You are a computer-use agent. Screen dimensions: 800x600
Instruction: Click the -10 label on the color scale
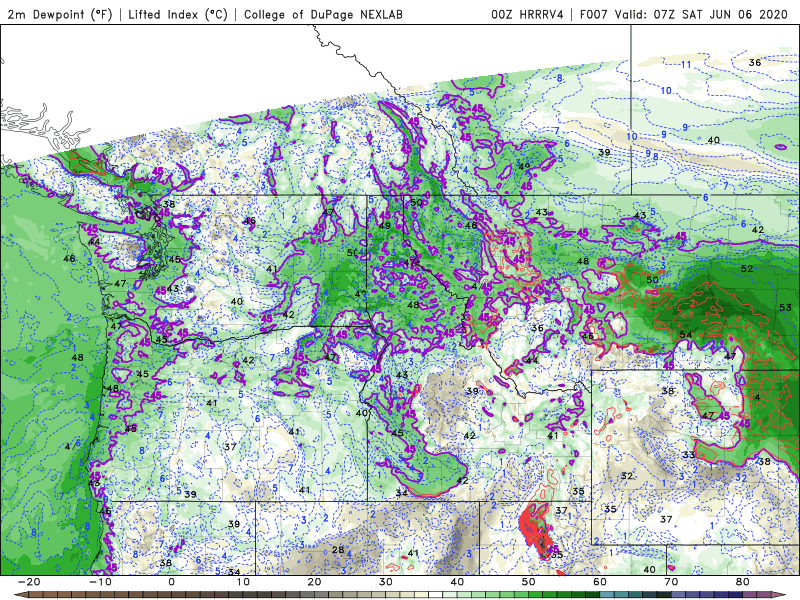tap(99, 582)
